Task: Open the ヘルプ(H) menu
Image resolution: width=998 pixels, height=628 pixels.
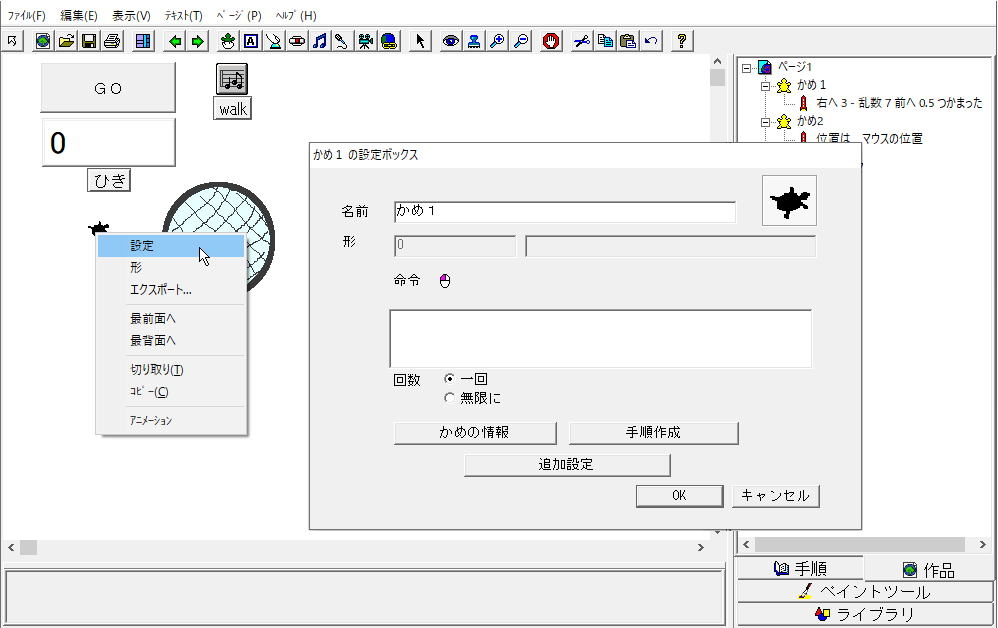Action: tap(296, 15)
